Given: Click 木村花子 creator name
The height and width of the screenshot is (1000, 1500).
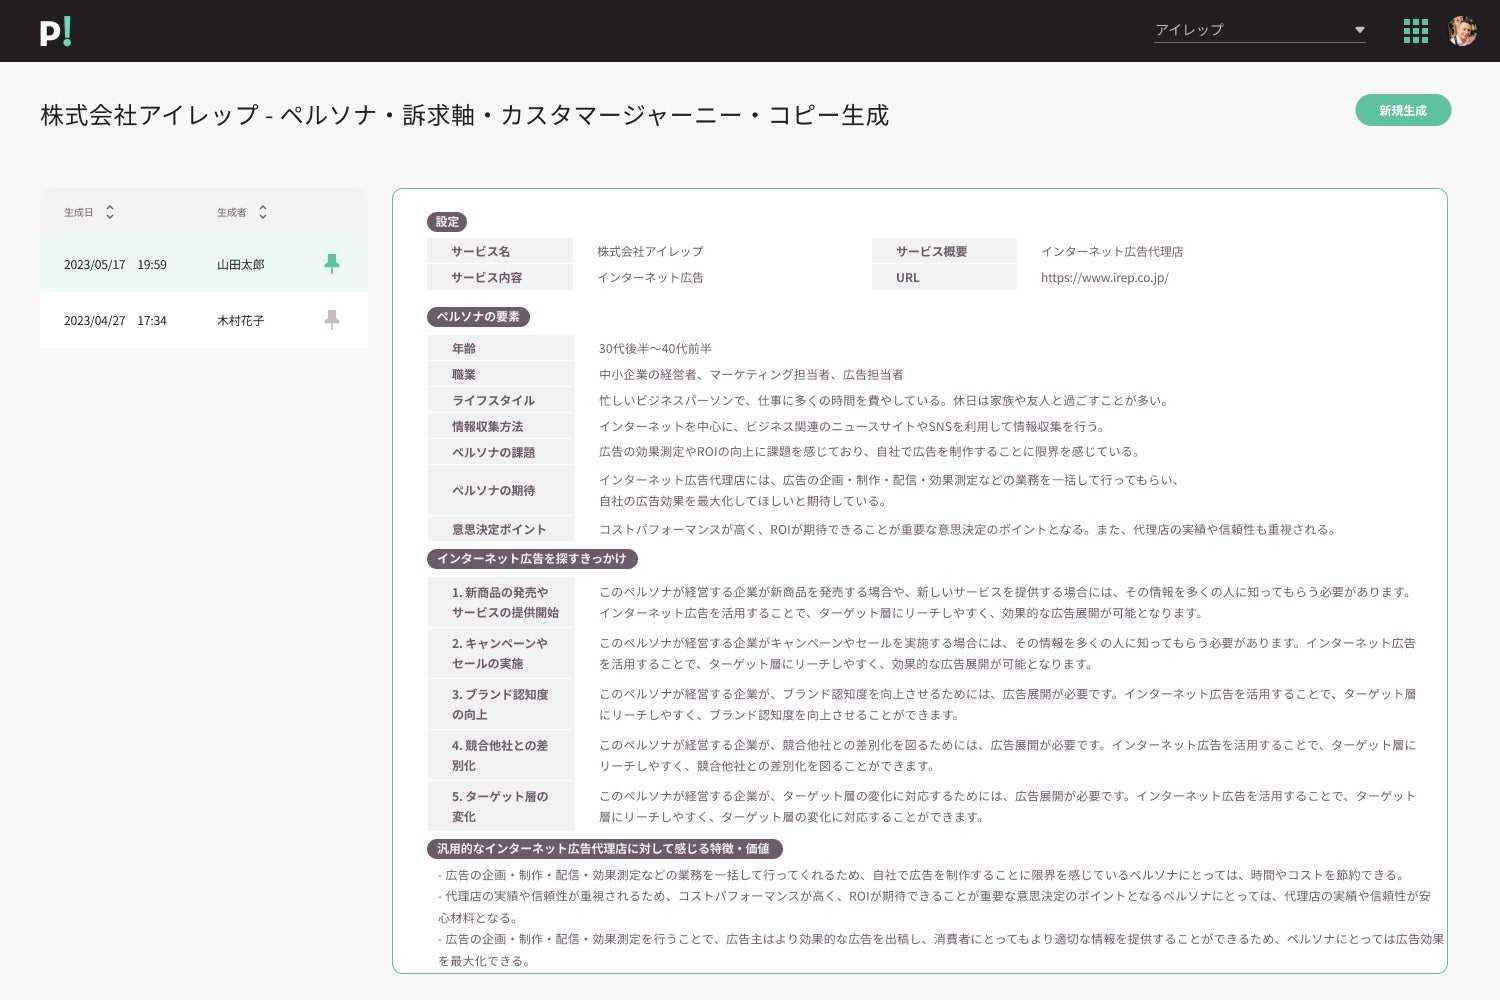Looking at the screenshot, I should point(241,321).
